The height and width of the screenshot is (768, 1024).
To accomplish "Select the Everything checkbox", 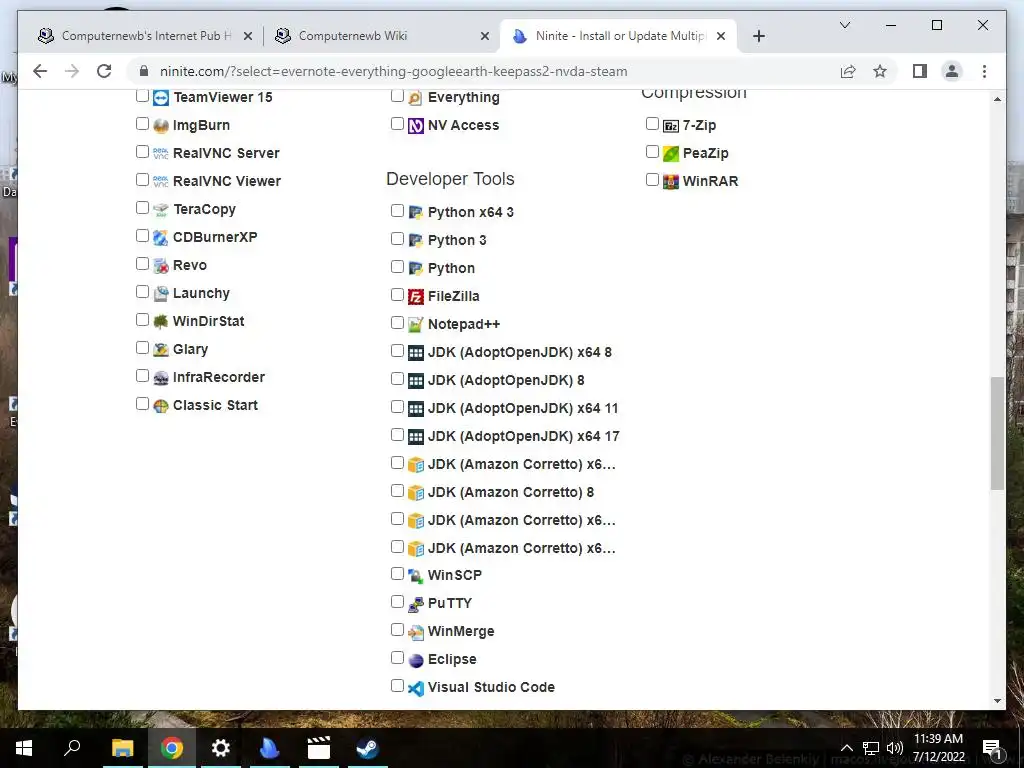I will [397, 95].
